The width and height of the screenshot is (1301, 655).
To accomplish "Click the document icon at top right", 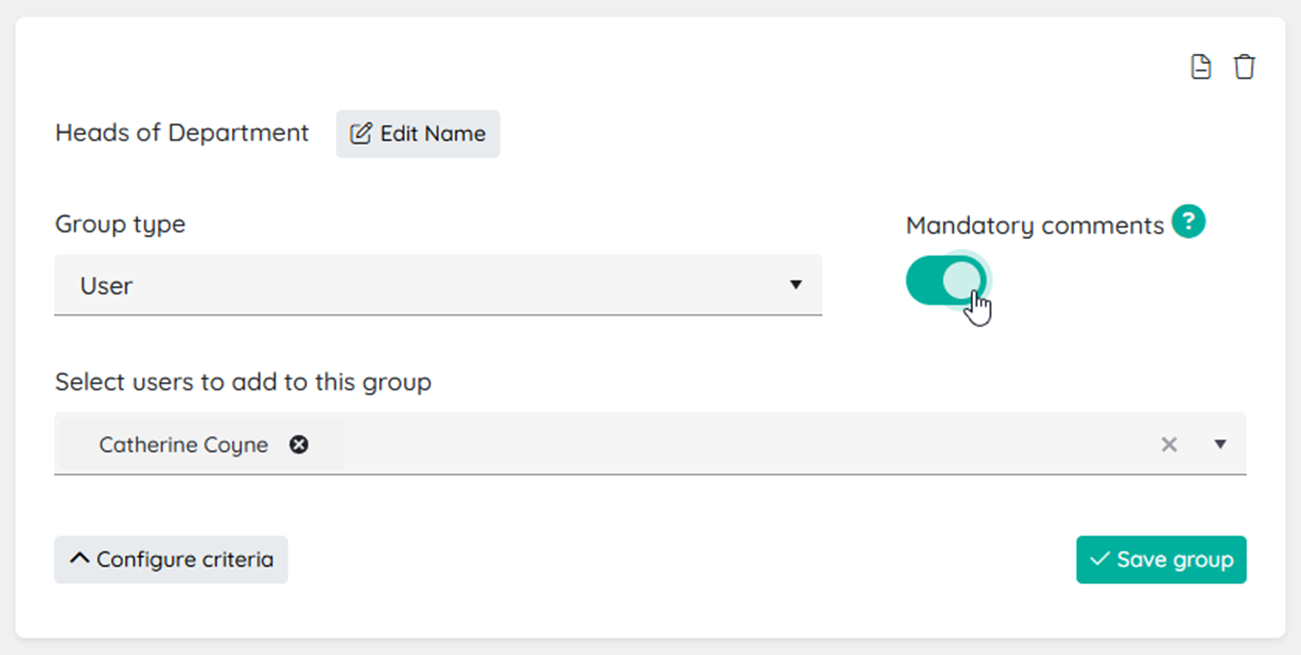I will (x=1201, y=67).
